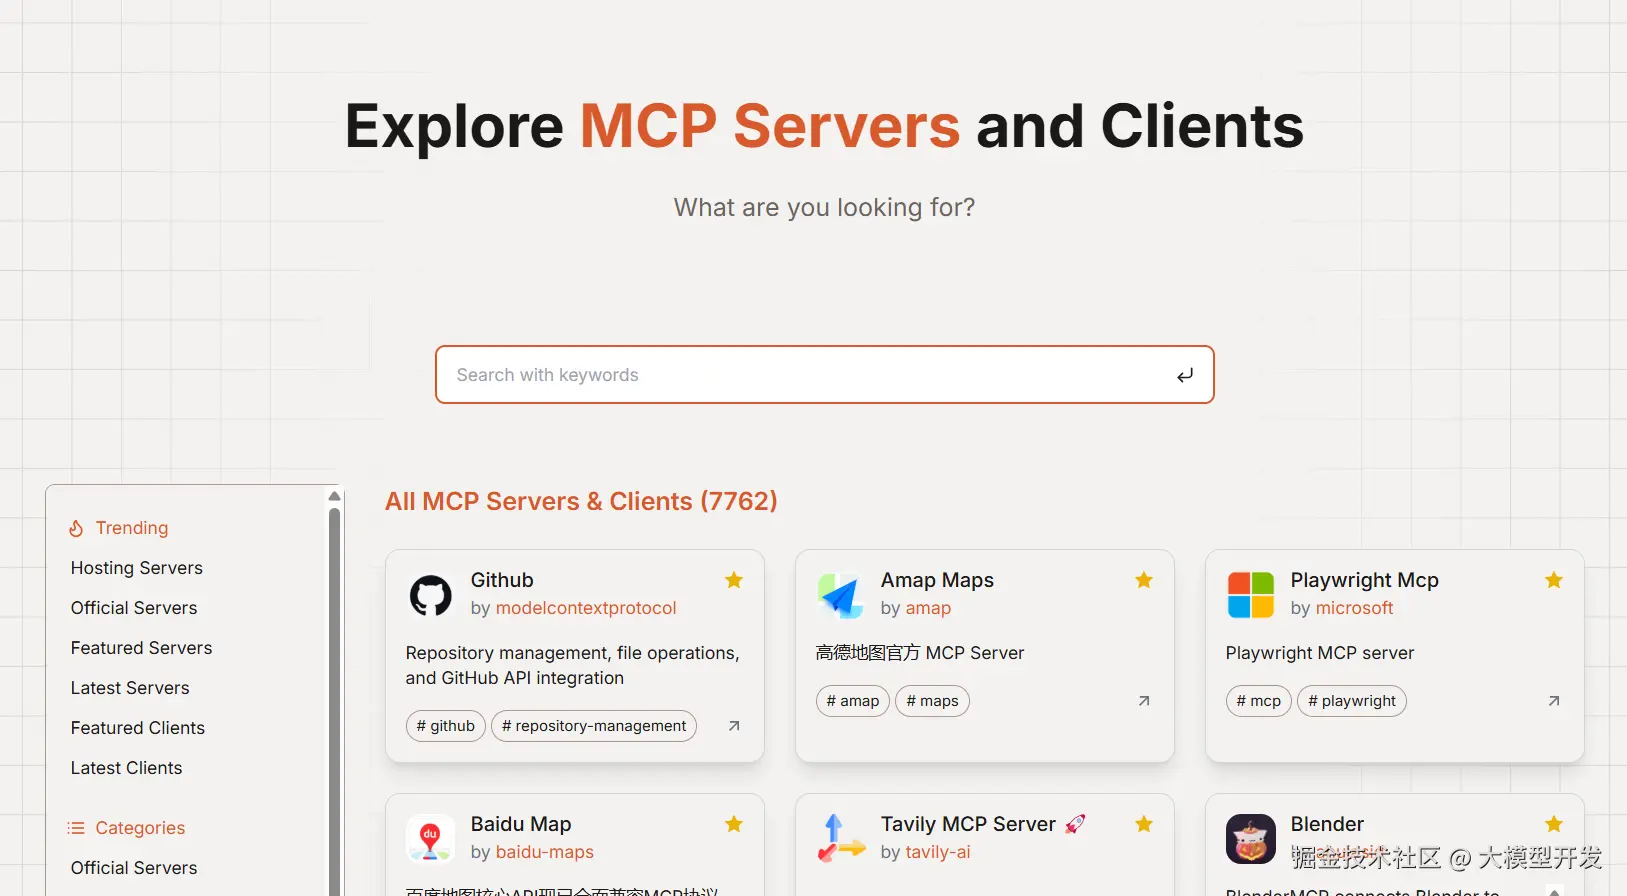Image resolution: width=1627 pixels, height=896 pixels.
Task: Click the # repository-management tag
Action: (594, 726)
